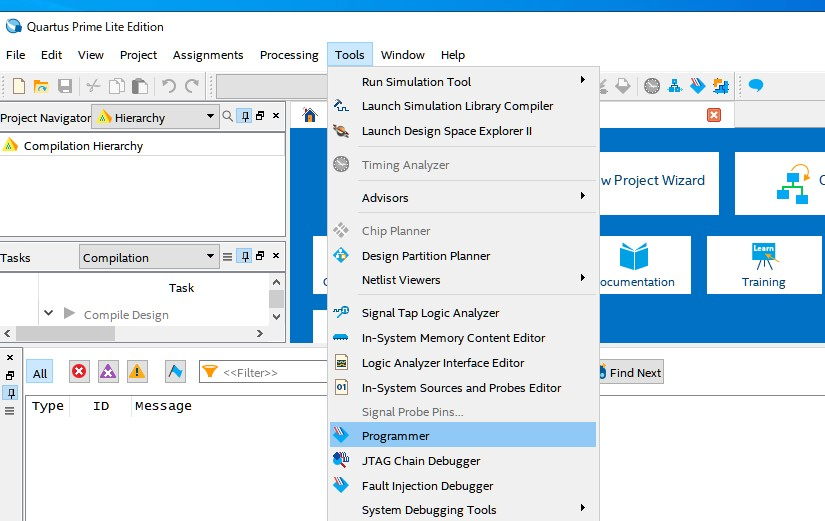Viewport: 825px width, 521px height.
Task: Toggle the All messages filter button
Action: coord(40,373)
